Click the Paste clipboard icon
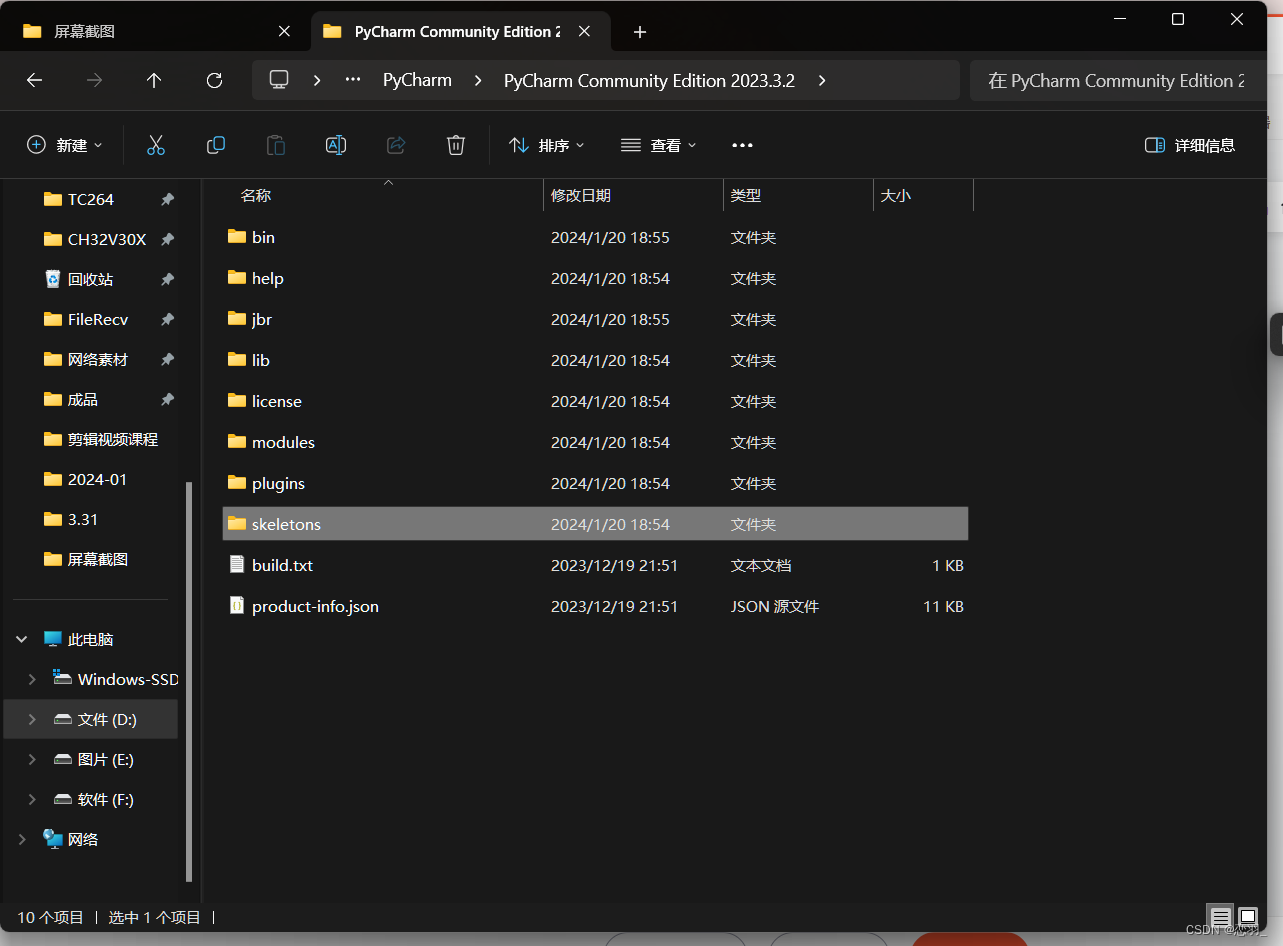1283x946 pixels. (276, 145)
